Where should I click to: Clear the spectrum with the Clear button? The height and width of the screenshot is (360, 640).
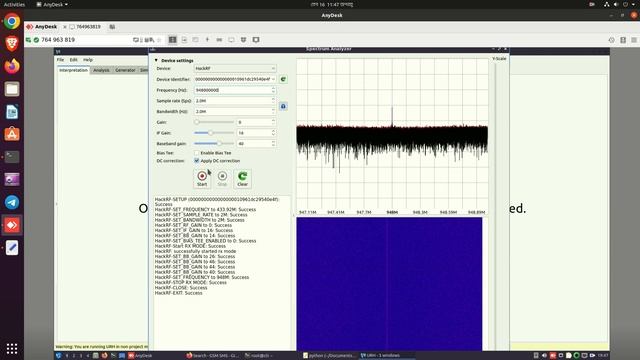tap(242, 179)
